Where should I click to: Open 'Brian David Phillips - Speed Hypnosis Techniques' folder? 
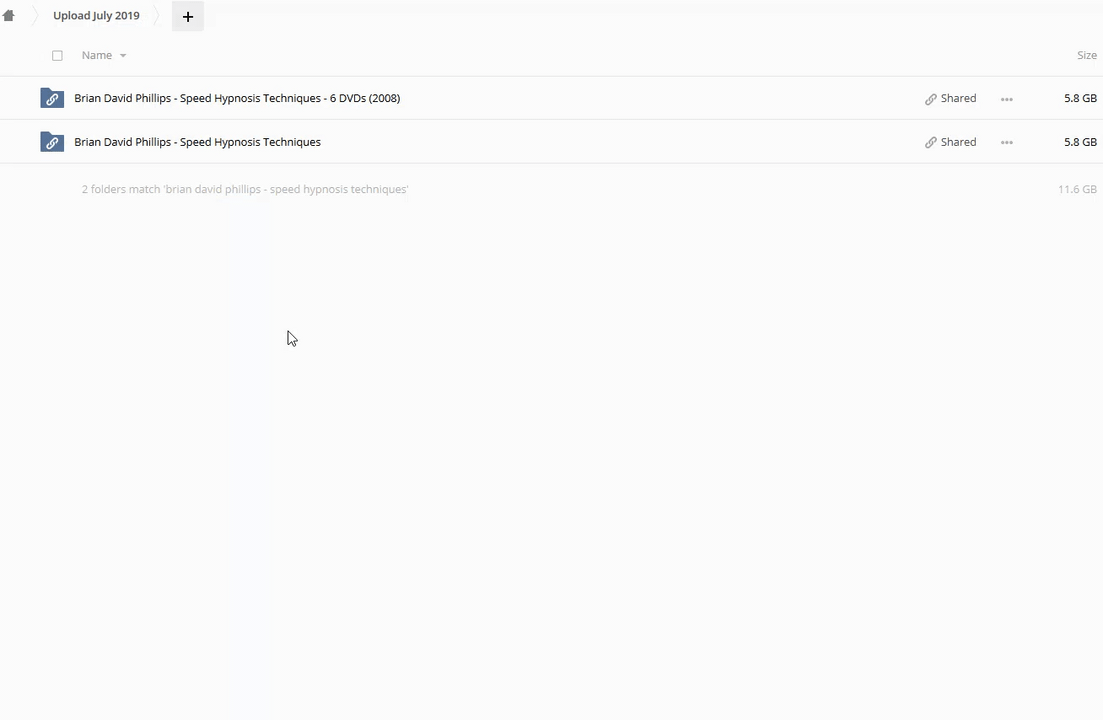[197, 142]
